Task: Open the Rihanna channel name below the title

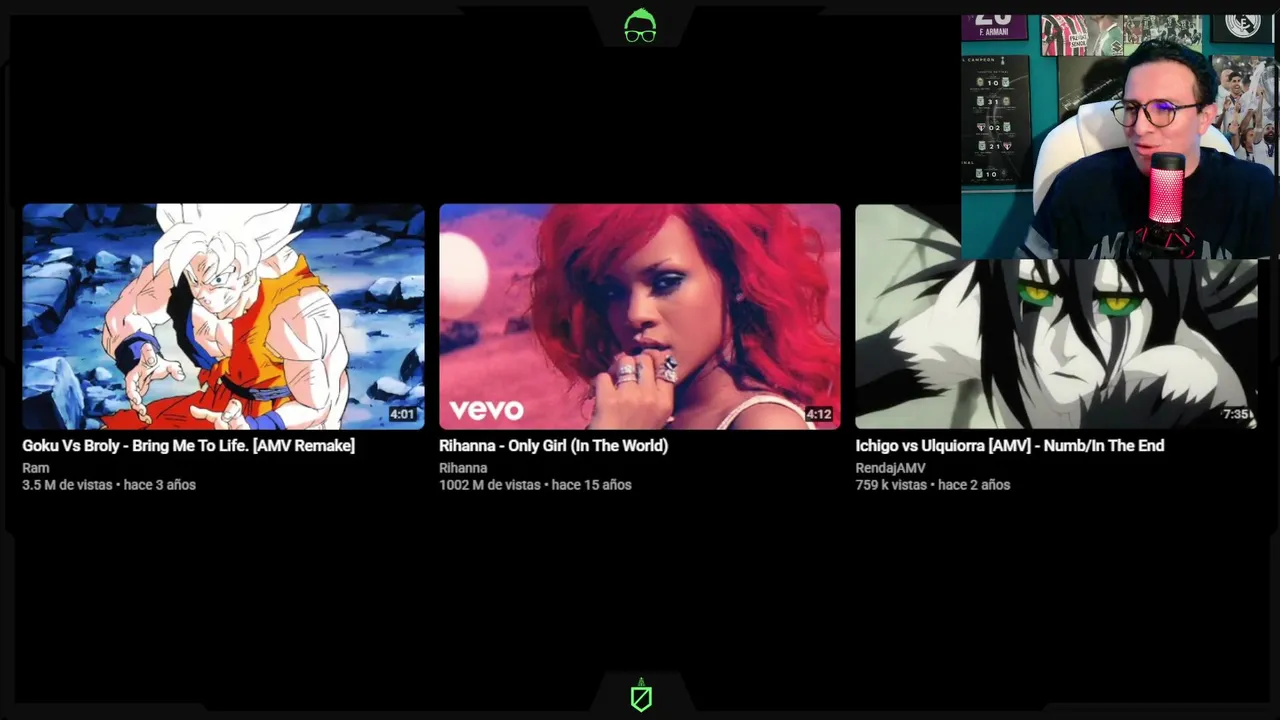Action: [463, 468]
